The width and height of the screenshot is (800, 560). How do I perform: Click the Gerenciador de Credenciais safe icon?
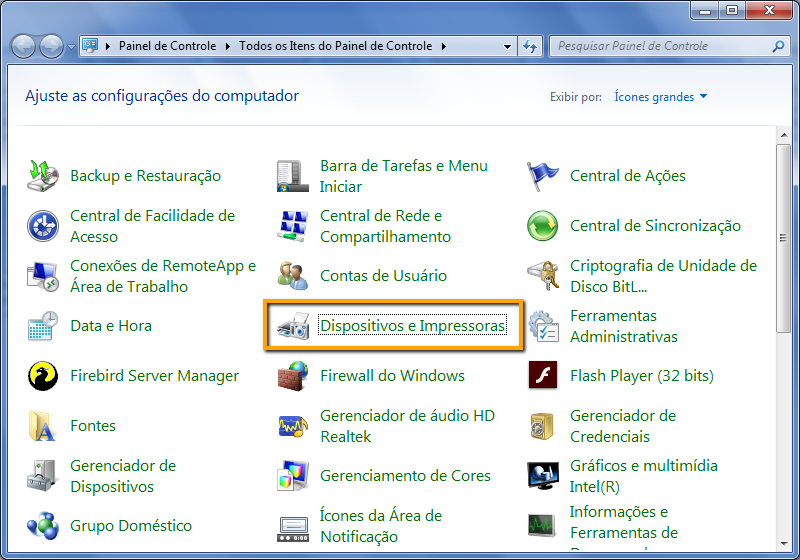click(542, 426)
